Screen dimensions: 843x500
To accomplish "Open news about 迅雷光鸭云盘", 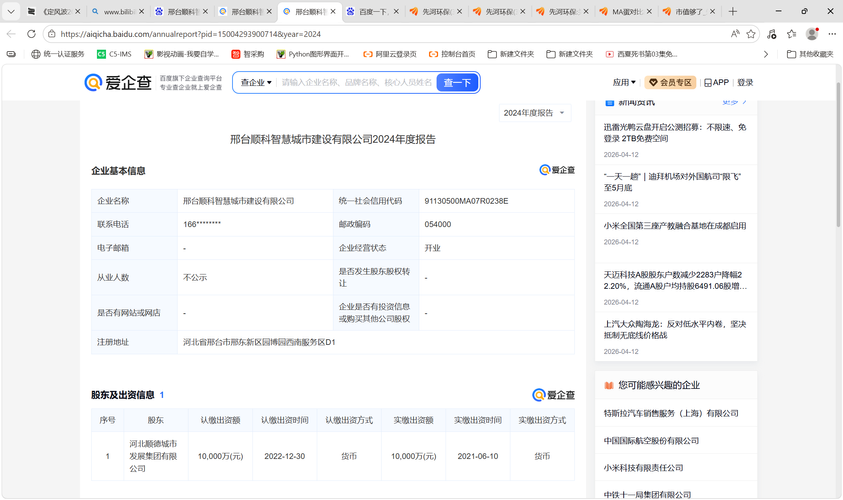I will click(675, 133).
